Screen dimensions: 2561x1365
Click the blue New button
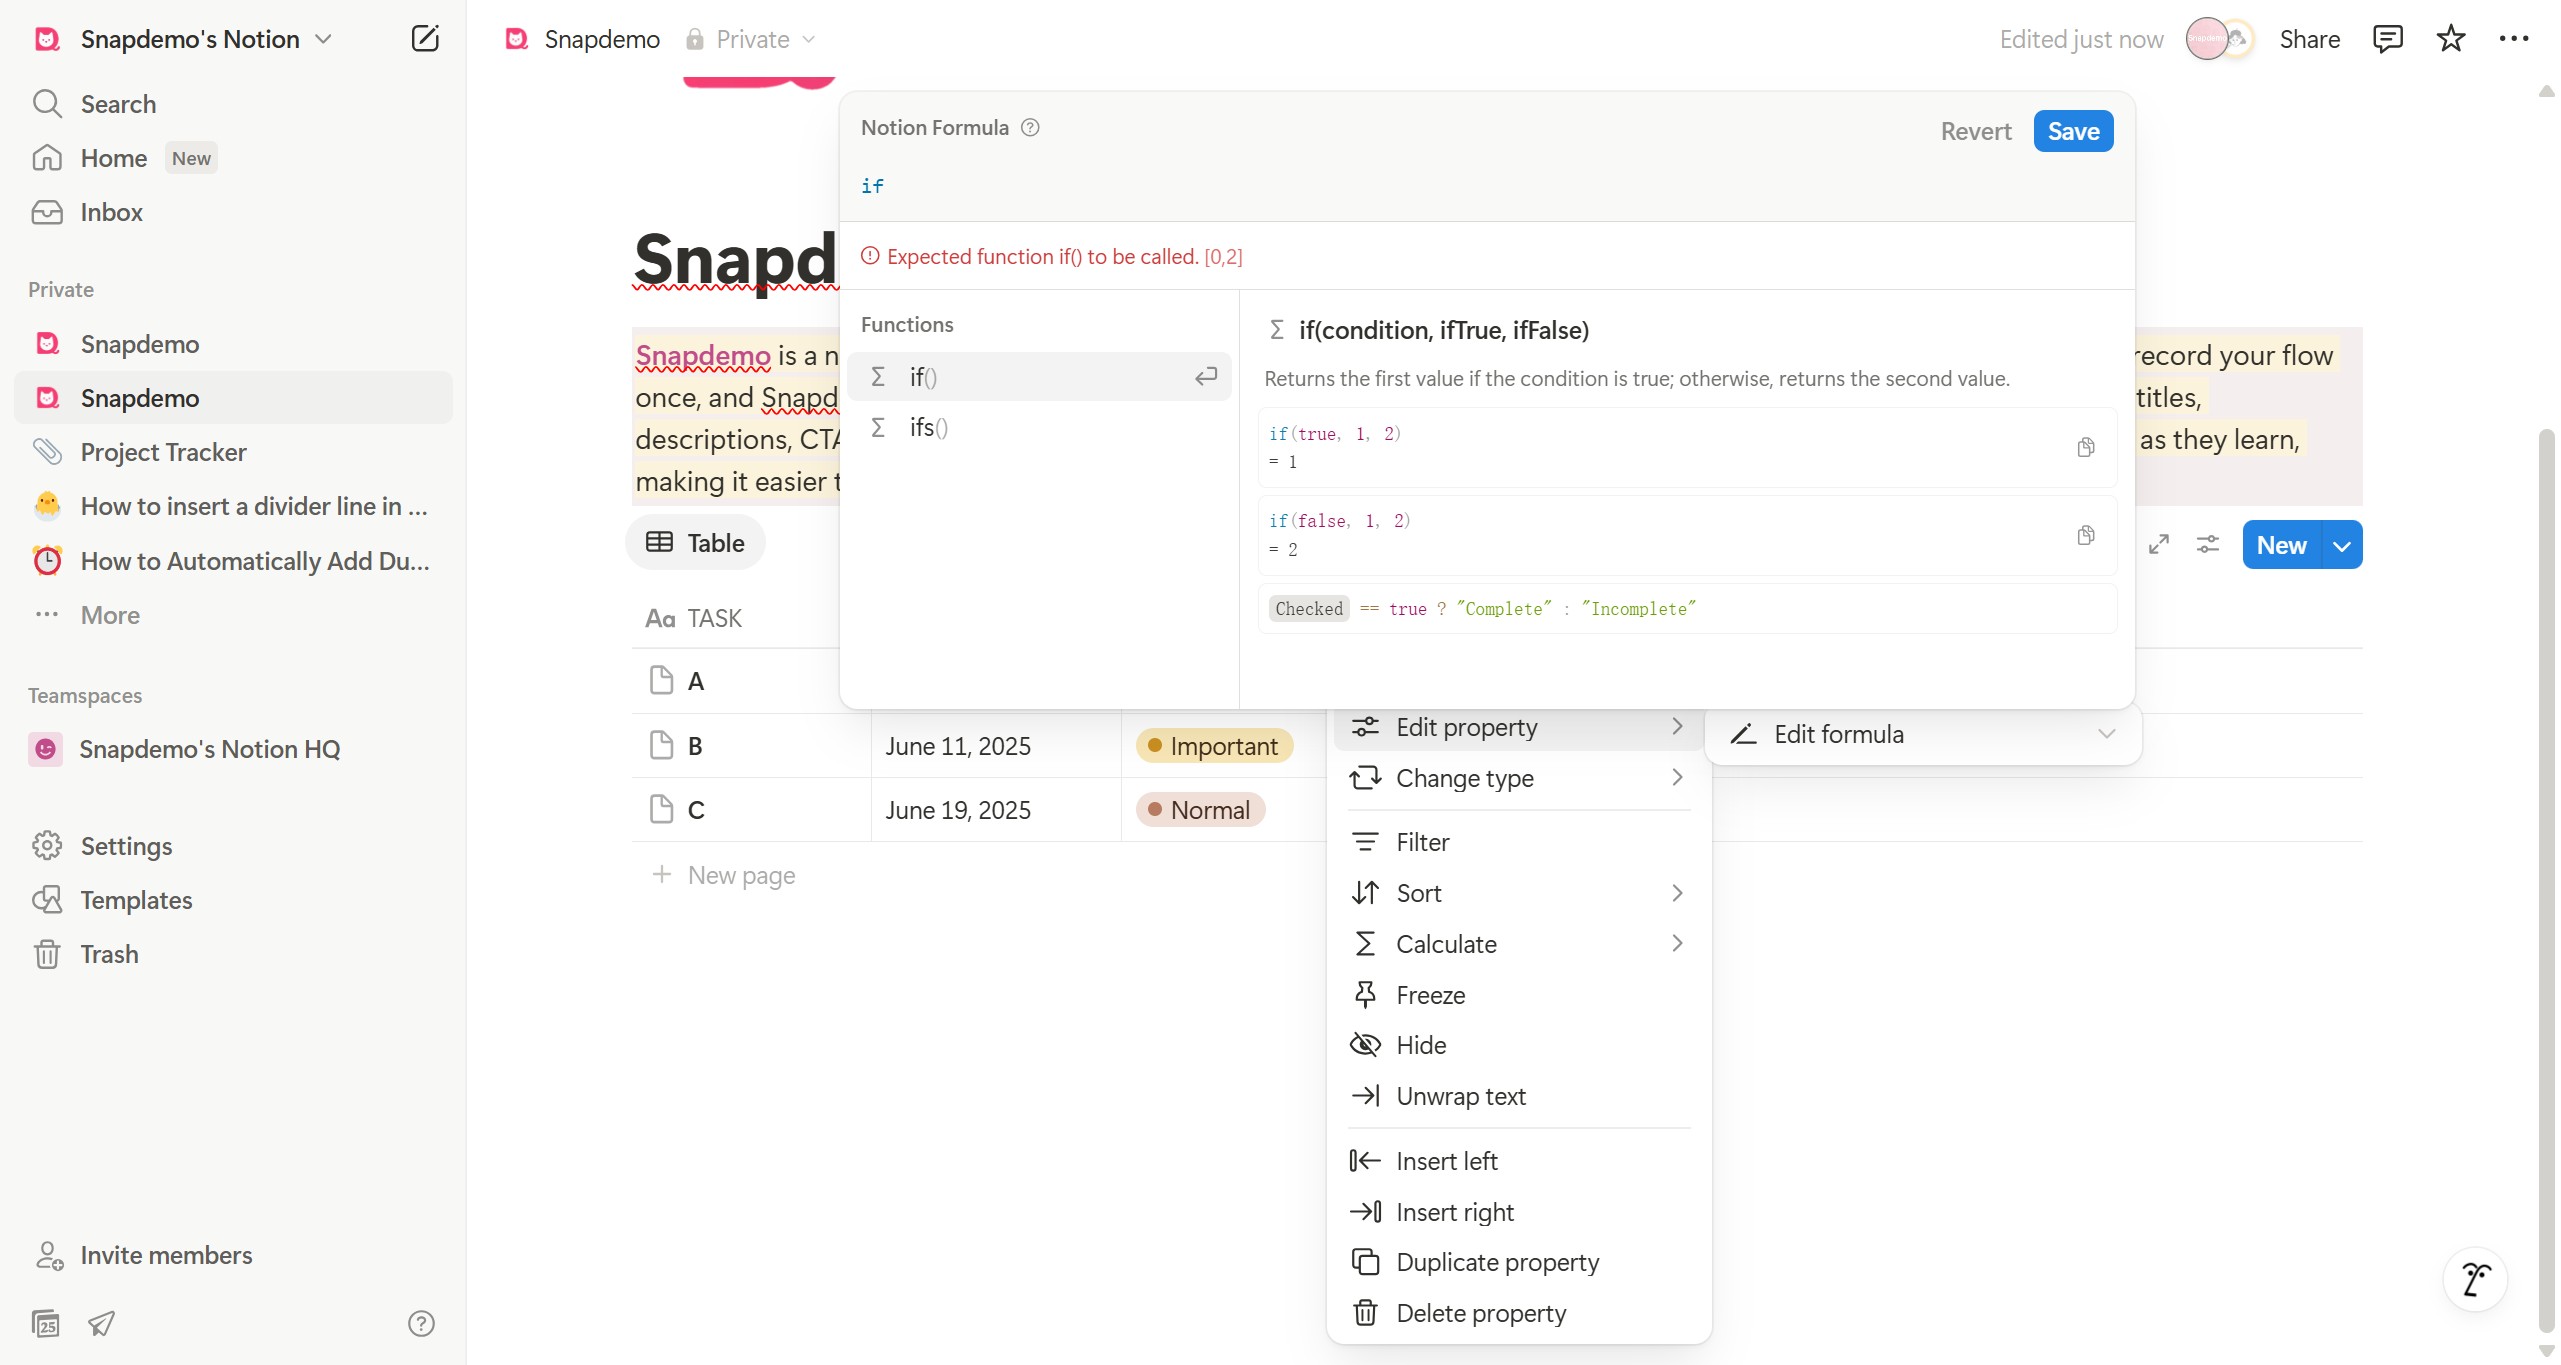(x=2281, y=544)
